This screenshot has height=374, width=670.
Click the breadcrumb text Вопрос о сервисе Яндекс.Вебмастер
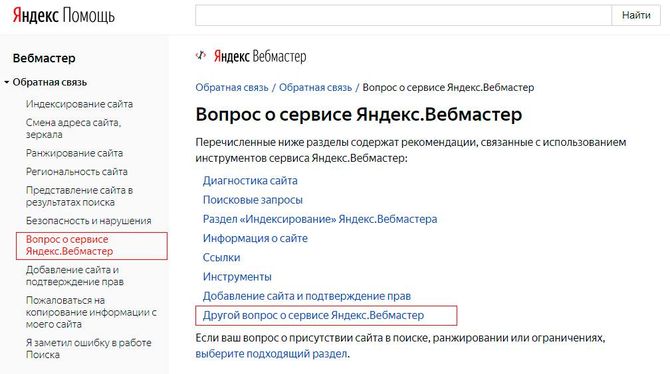click(448, 87)
